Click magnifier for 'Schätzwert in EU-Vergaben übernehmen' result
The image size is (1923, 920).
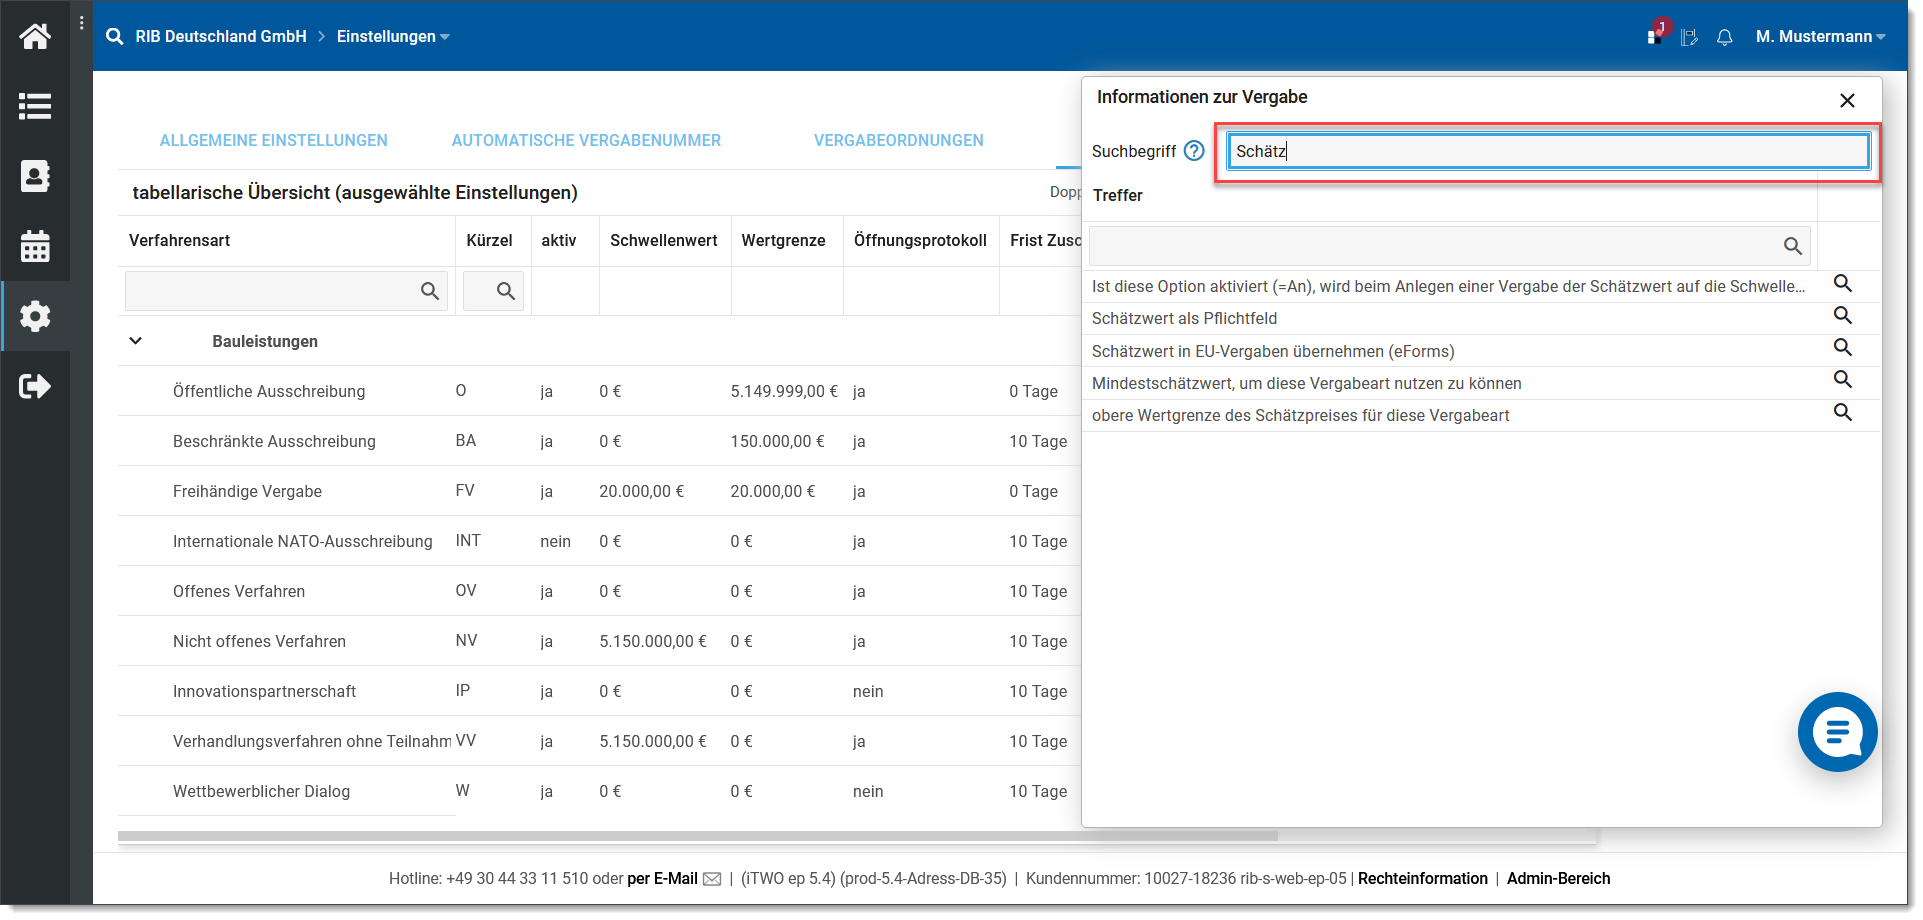[1842, 348]
